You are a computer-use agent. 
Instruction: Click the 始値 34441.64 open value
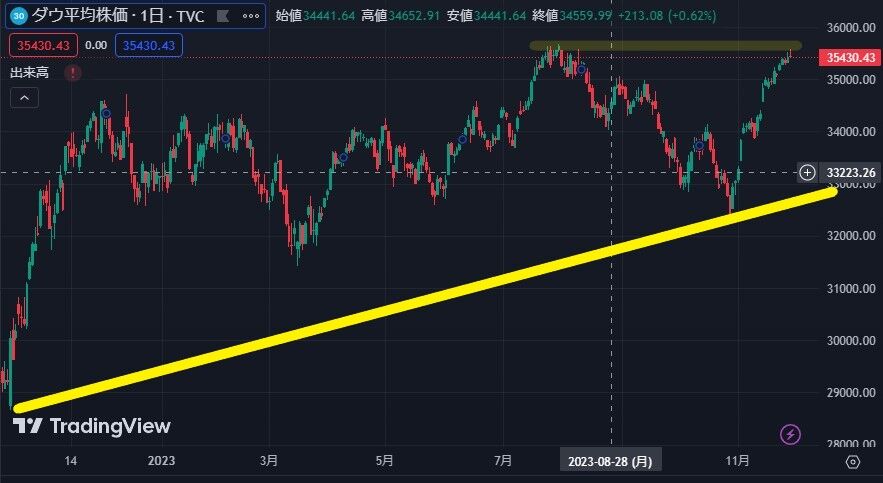click(x=315, y=16)
